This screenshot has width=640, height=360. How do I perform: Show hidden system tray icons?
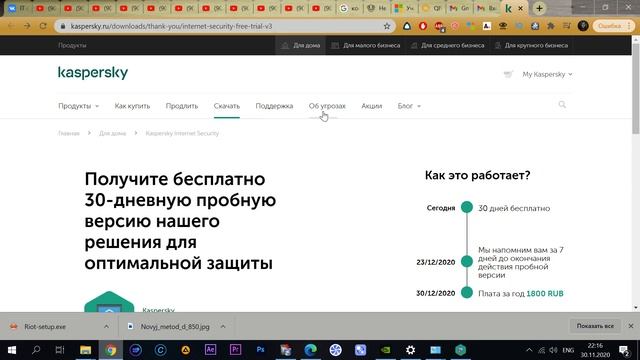pyautogui.click(x=529, y=350)
